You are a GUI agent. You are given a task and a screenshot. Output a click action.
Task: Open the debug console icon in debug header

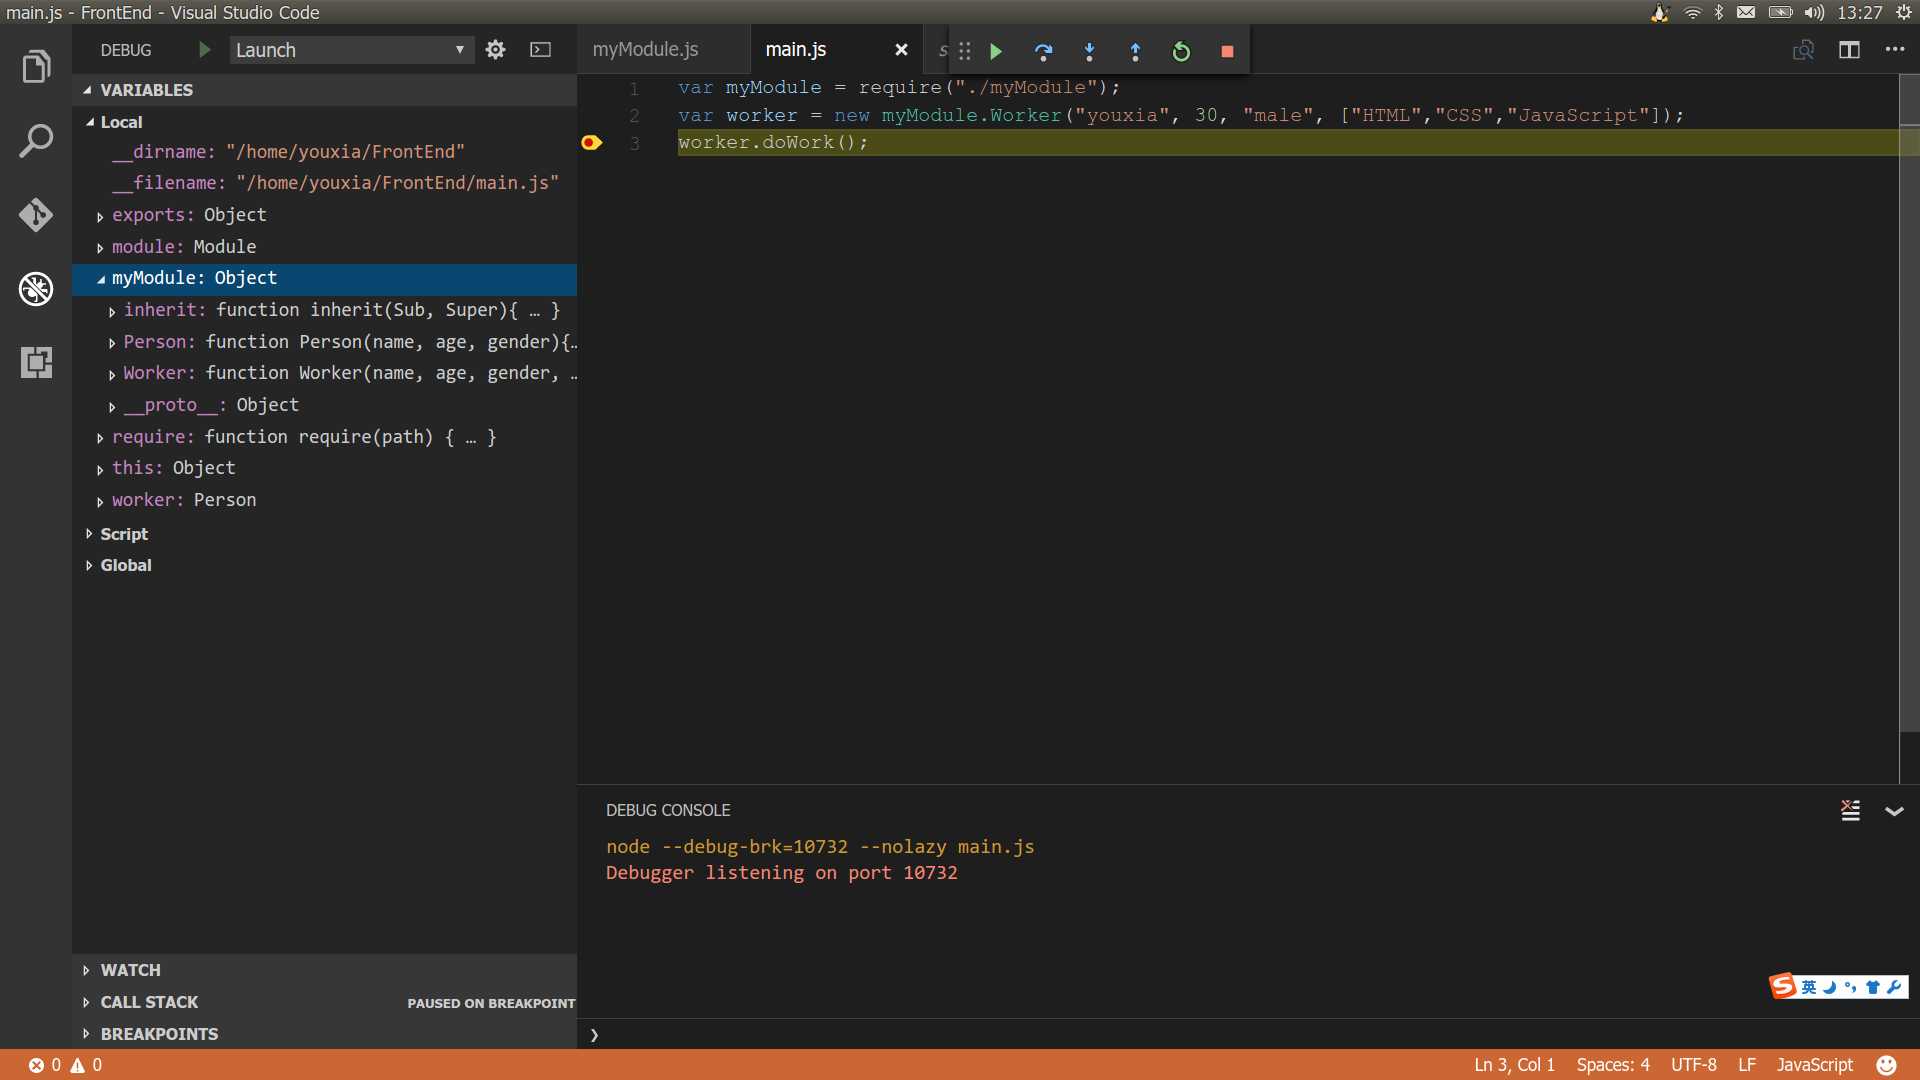540,50
